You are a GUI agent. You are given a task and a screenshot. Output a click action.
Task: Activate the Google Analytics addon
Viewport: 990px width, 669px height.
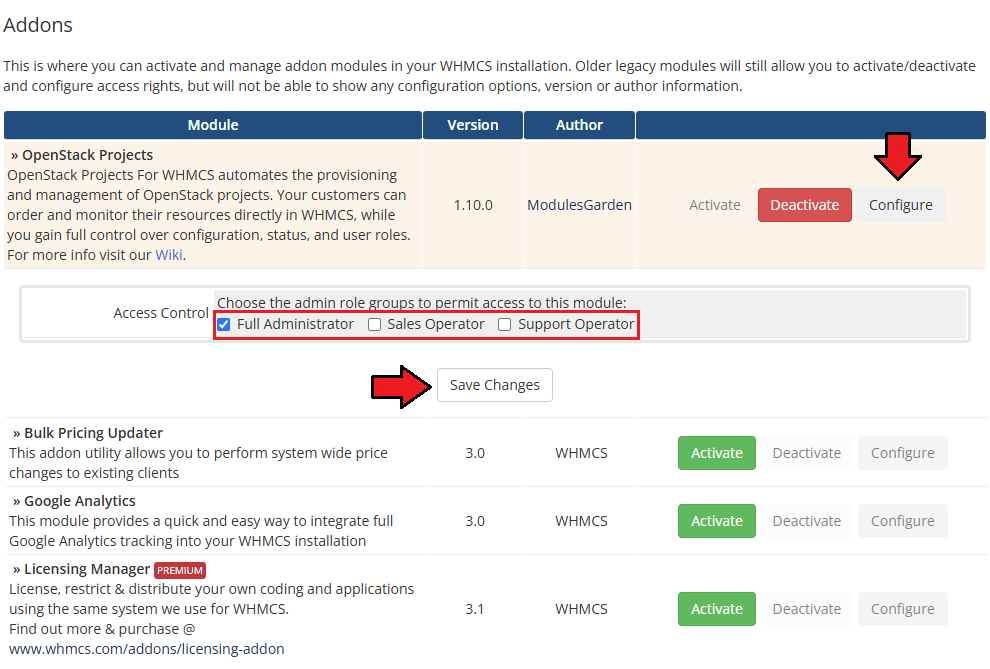tap(717, 521)
